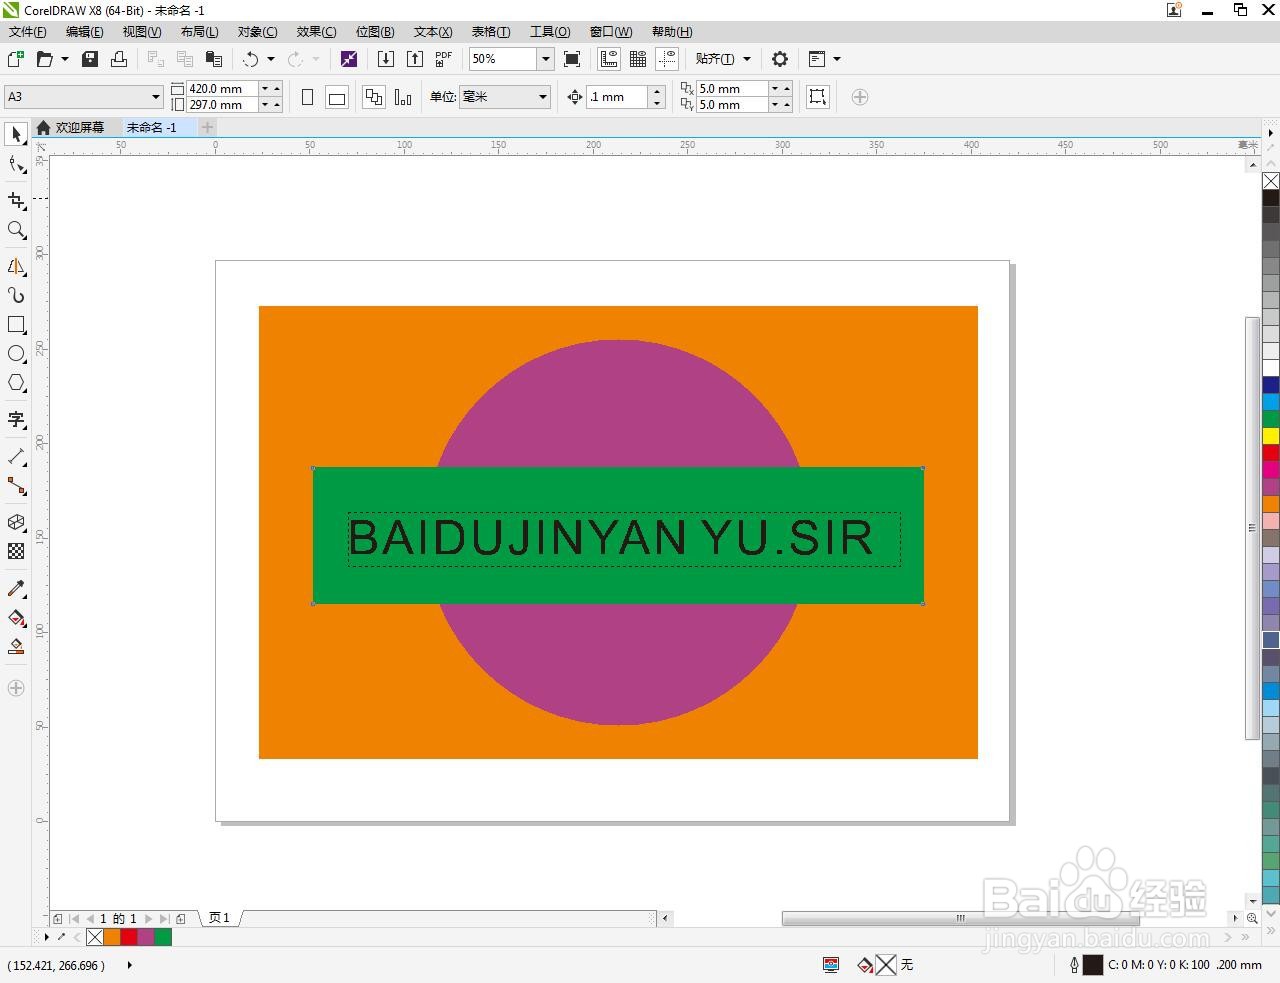Select the Connector tool
The width and height of the screenshot is (1280, 983).
click(16, 486)
